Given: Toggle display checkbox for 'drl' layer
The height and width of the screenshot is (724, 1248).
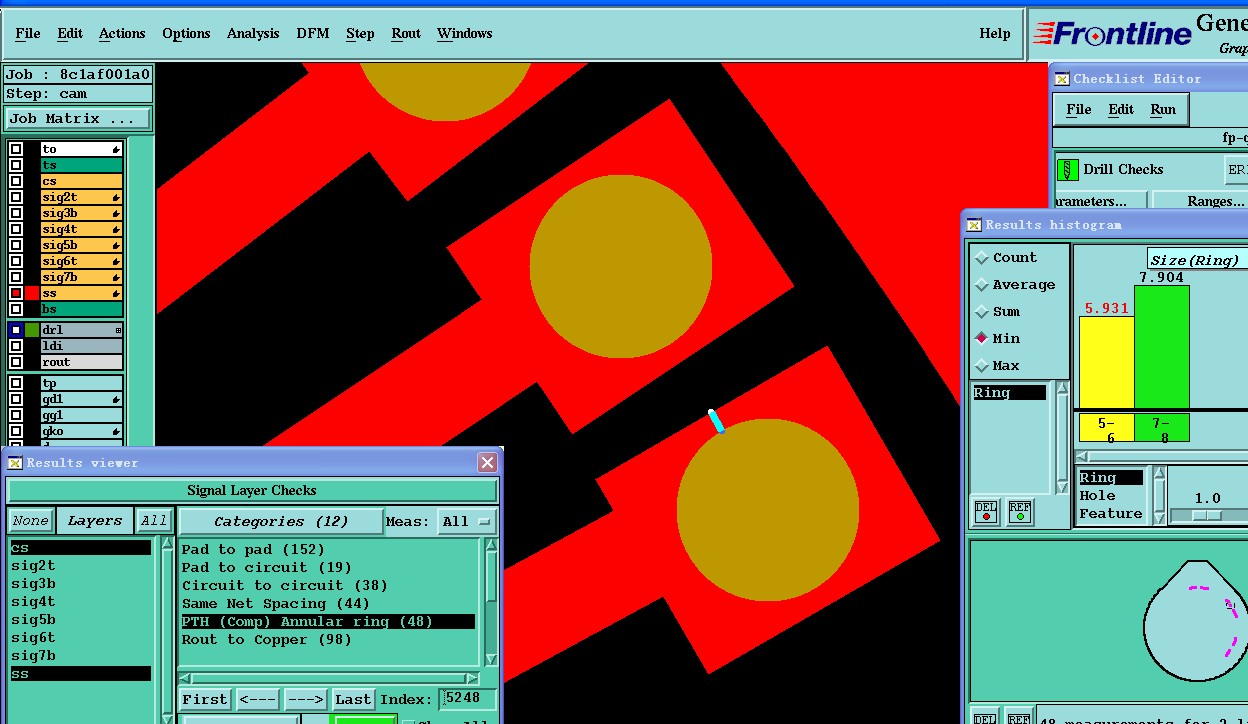Looking at the screenshot, I should 16,330.
